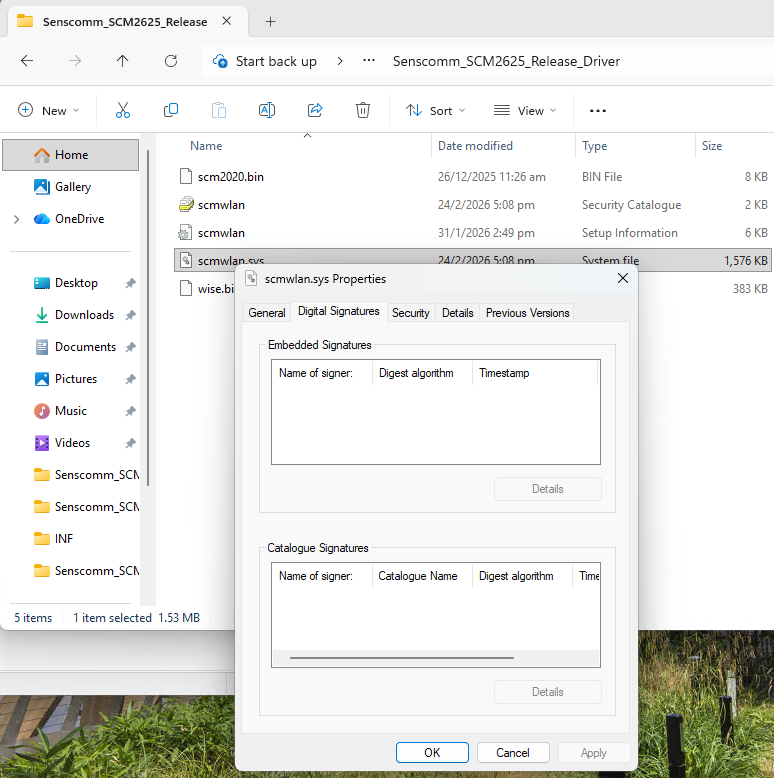Select the Digital Signatures tab
The image size is (774, 778).
339,311
